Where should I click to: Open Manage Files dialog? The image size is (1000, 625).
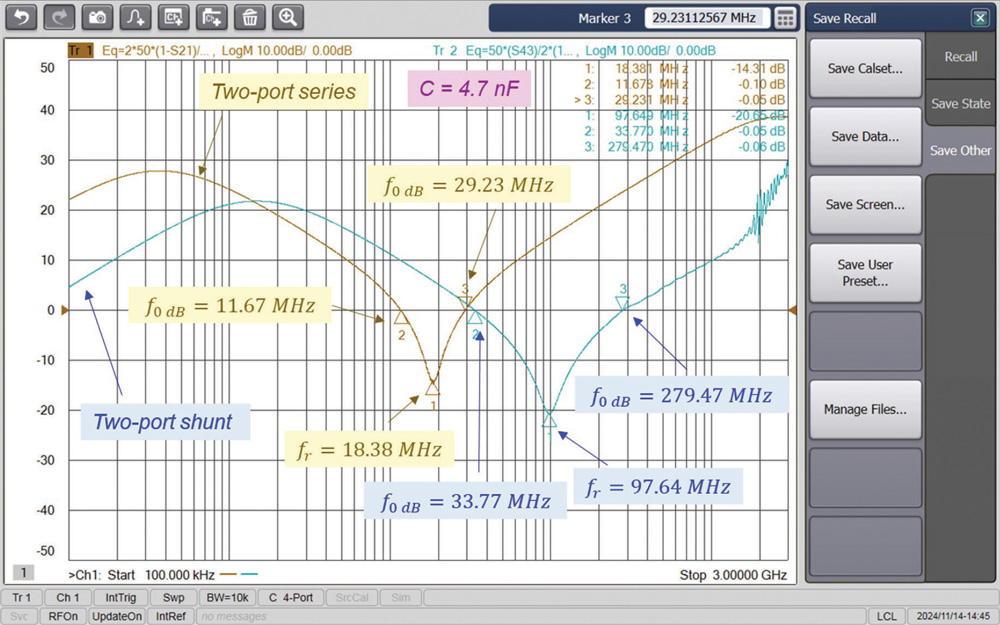pos(865,409)
